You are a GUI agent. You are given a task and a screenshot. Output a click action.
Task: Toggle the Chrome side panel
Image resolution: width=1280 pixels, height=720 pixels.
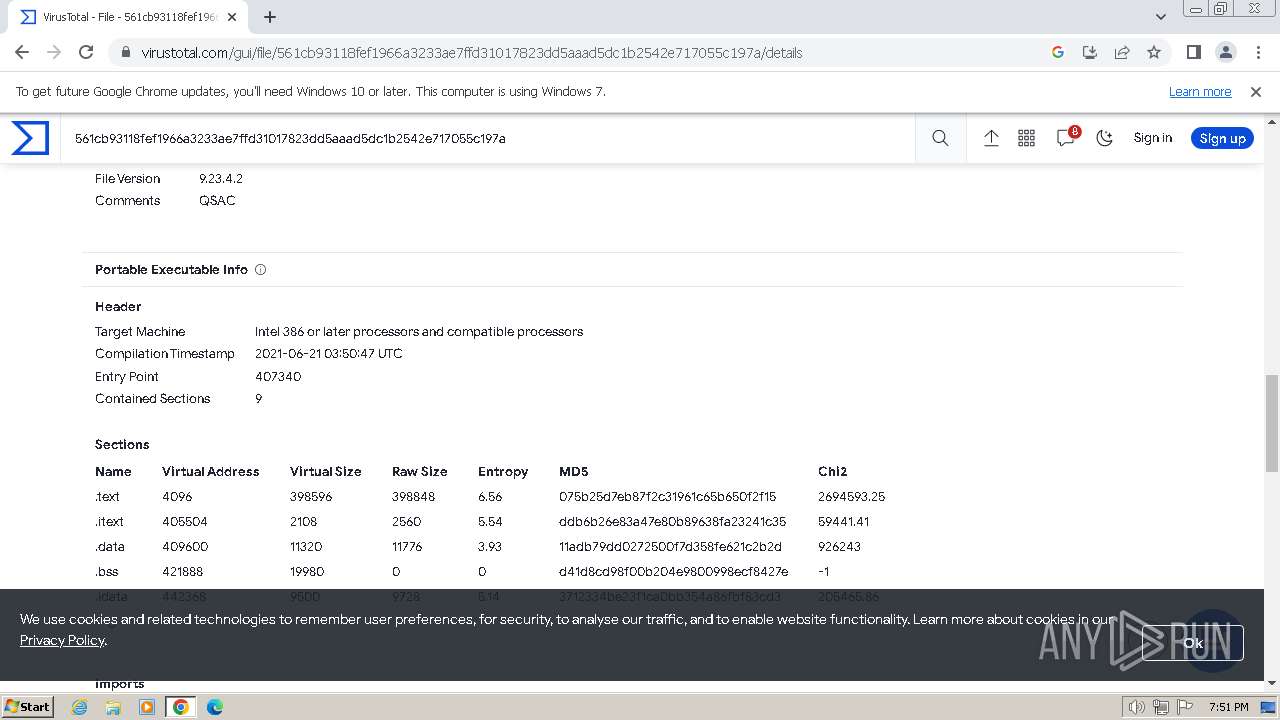1193,52
